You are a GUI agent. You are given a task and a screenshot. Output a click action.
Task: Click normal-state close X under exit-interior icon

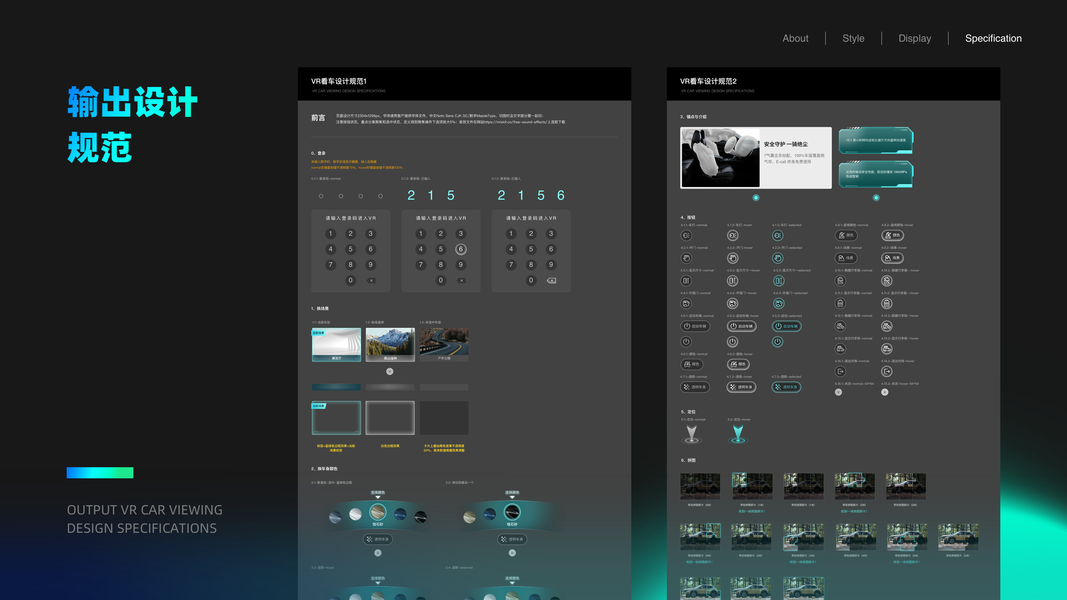tap(838, 392)
